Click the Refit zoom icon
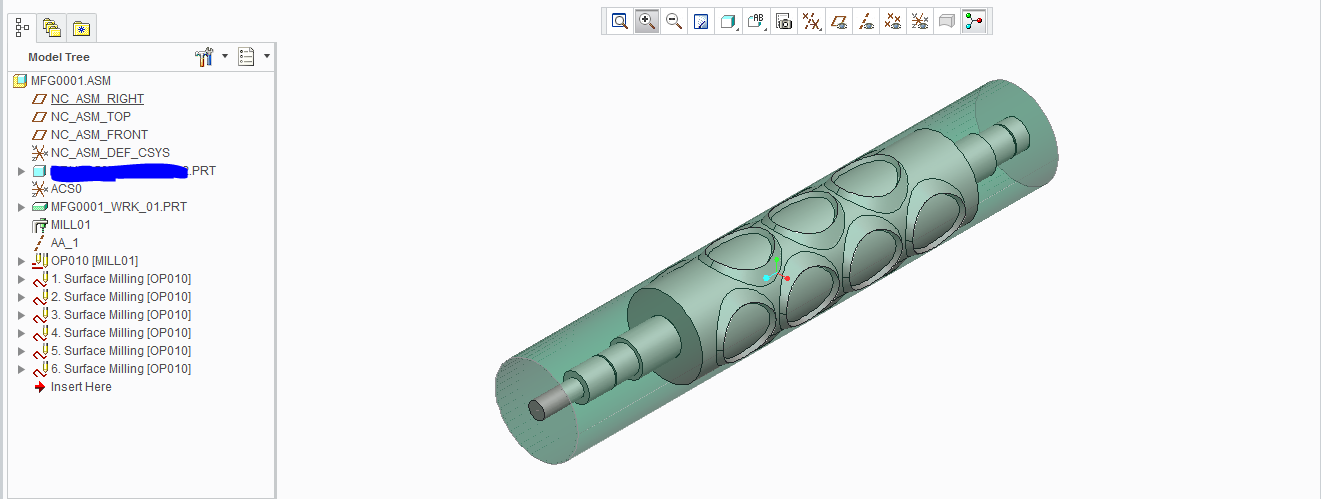 pyautogui.click(x=620, y=21)
